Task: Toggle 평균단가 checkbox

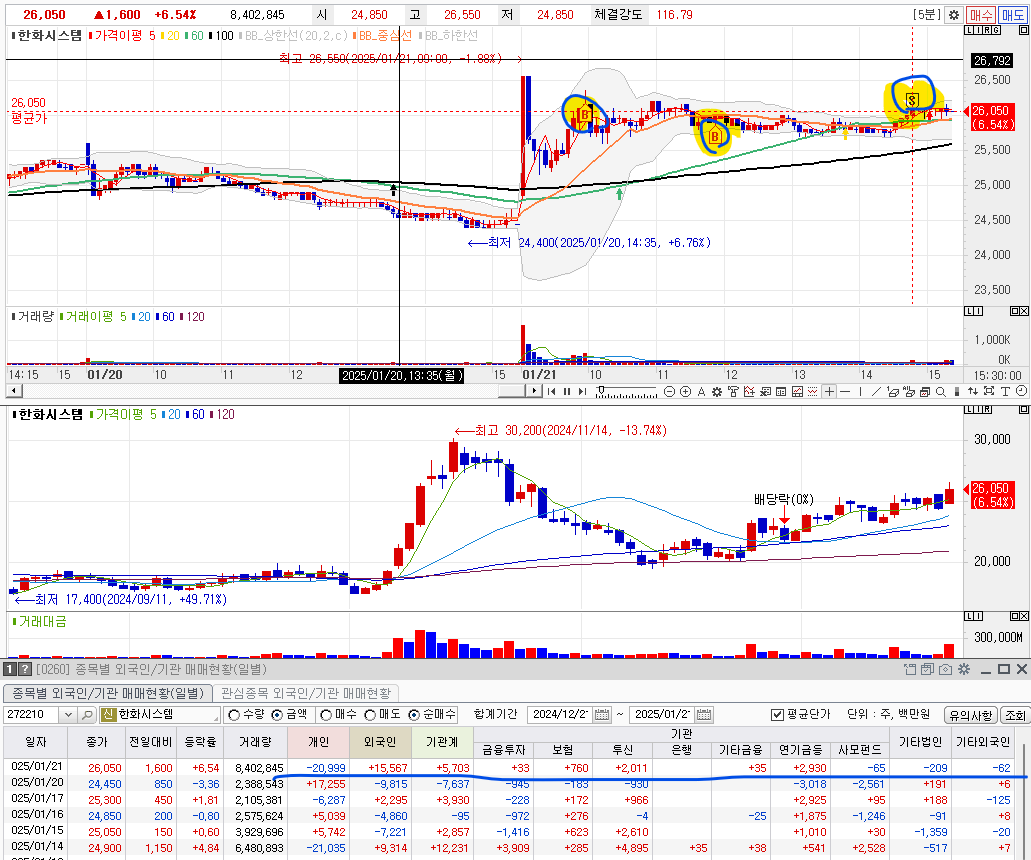Action: tap(777, 715)
